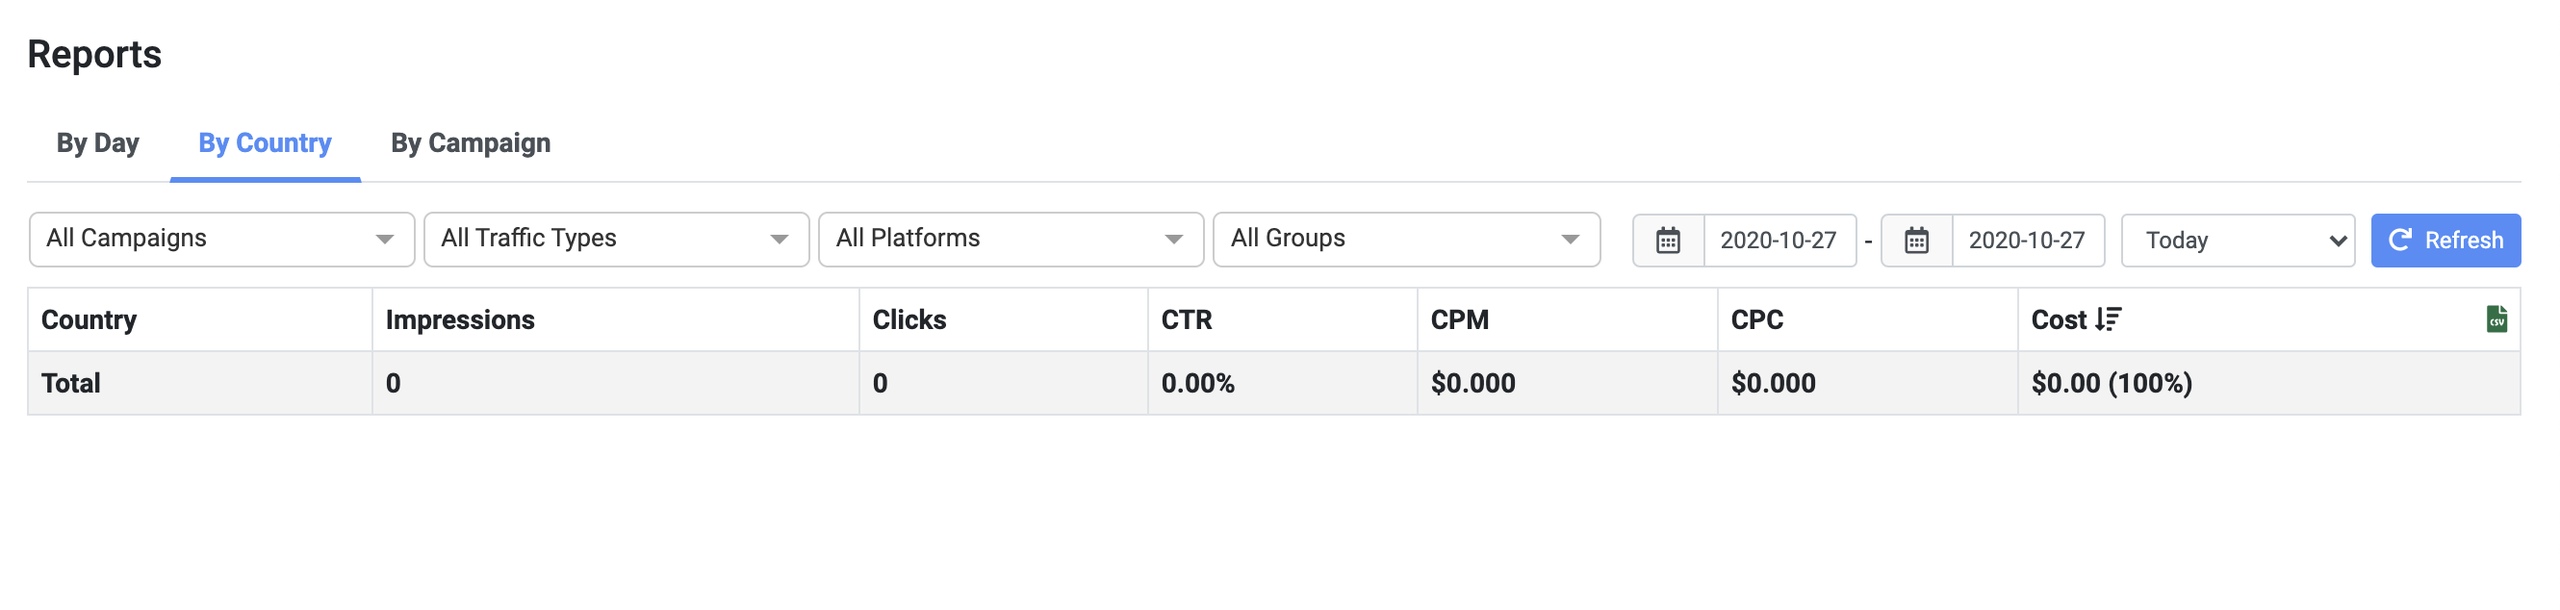Click the start date calendar icon
This screenshot has height=610, width=2560.
point(1667,240)
